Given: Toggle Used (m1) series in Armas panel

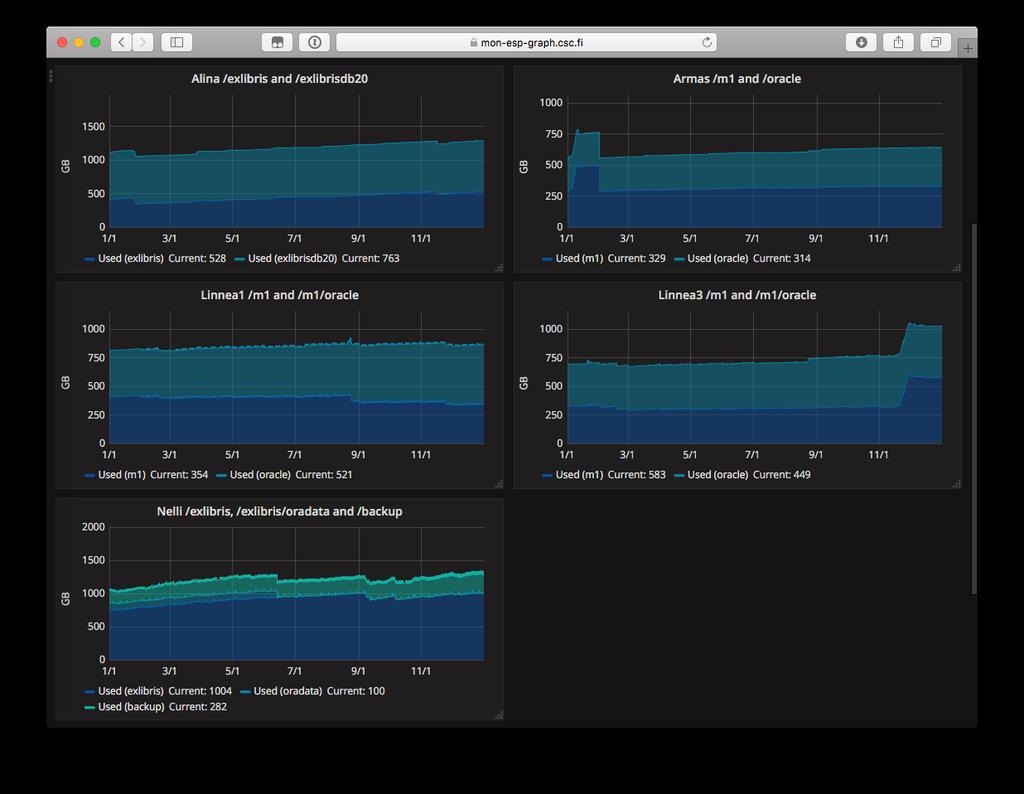Looking at the screenshot, I should (x=579, y=259).
